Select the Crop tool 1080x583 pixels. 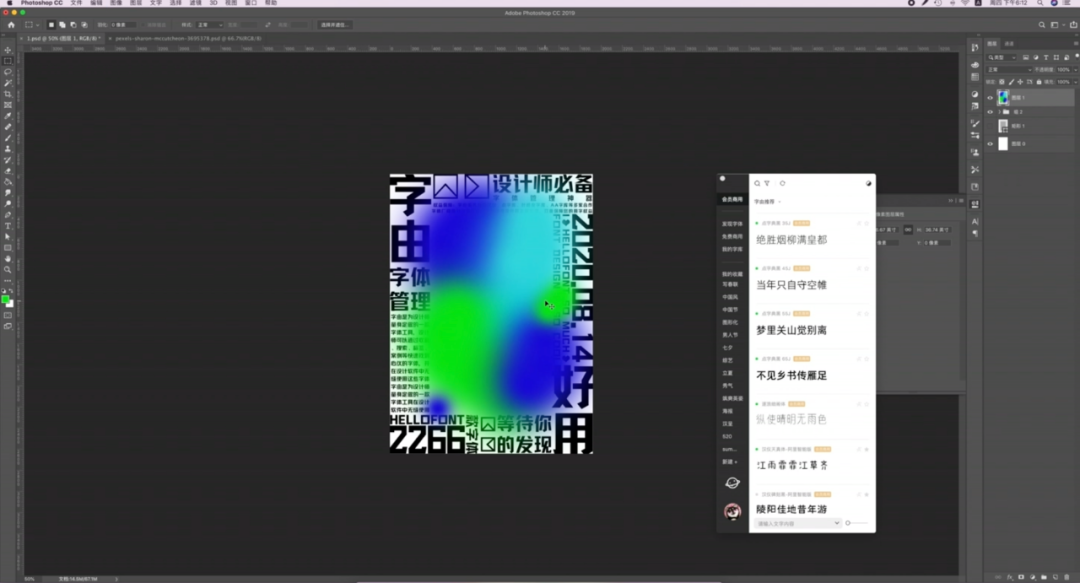tap(8, 94)
